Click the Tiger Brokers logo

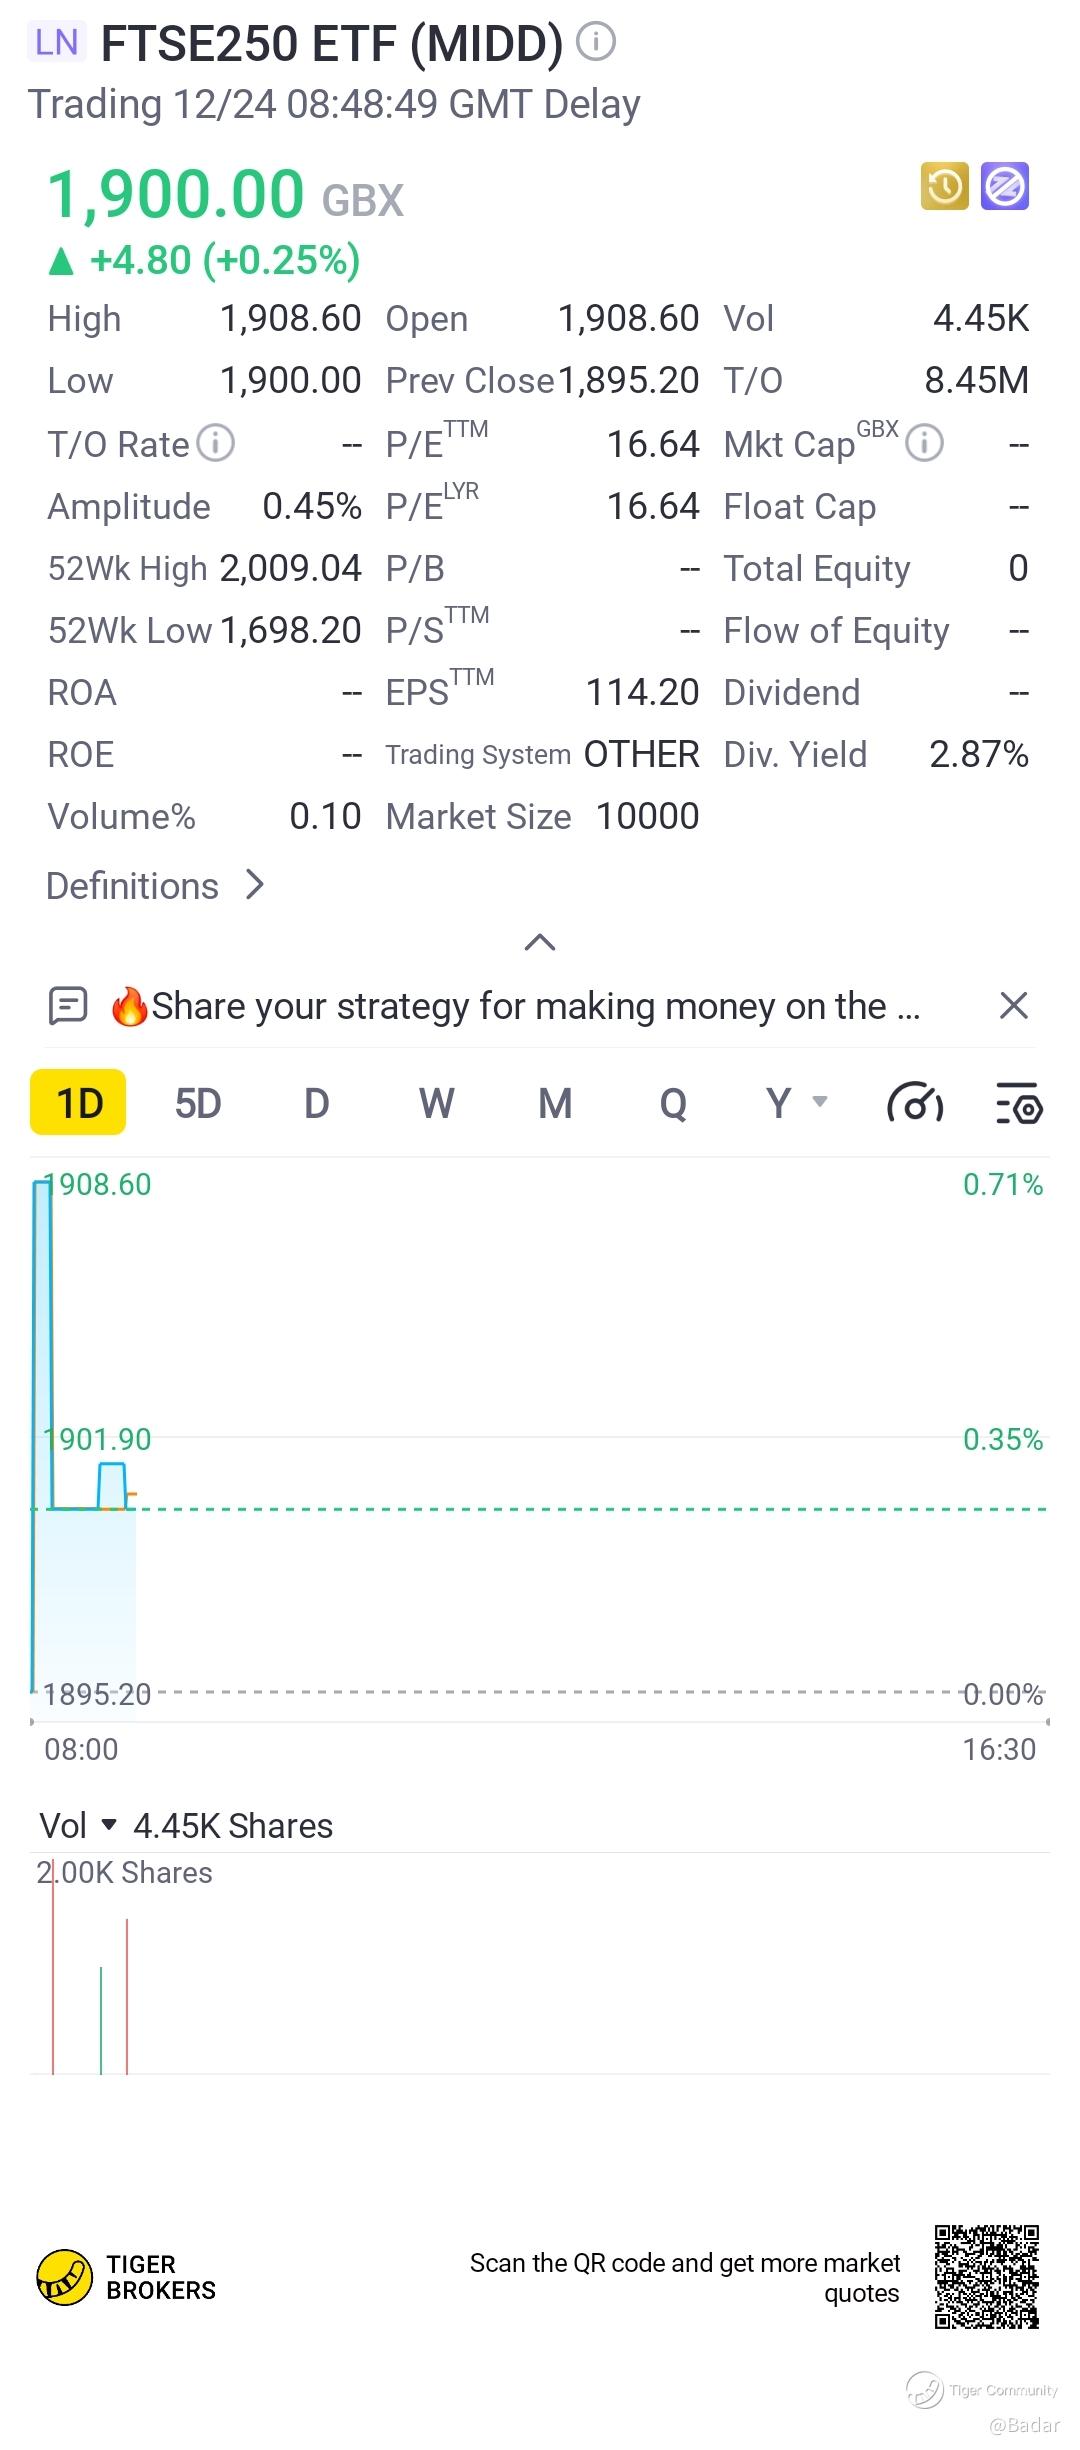pos(126,2277)
